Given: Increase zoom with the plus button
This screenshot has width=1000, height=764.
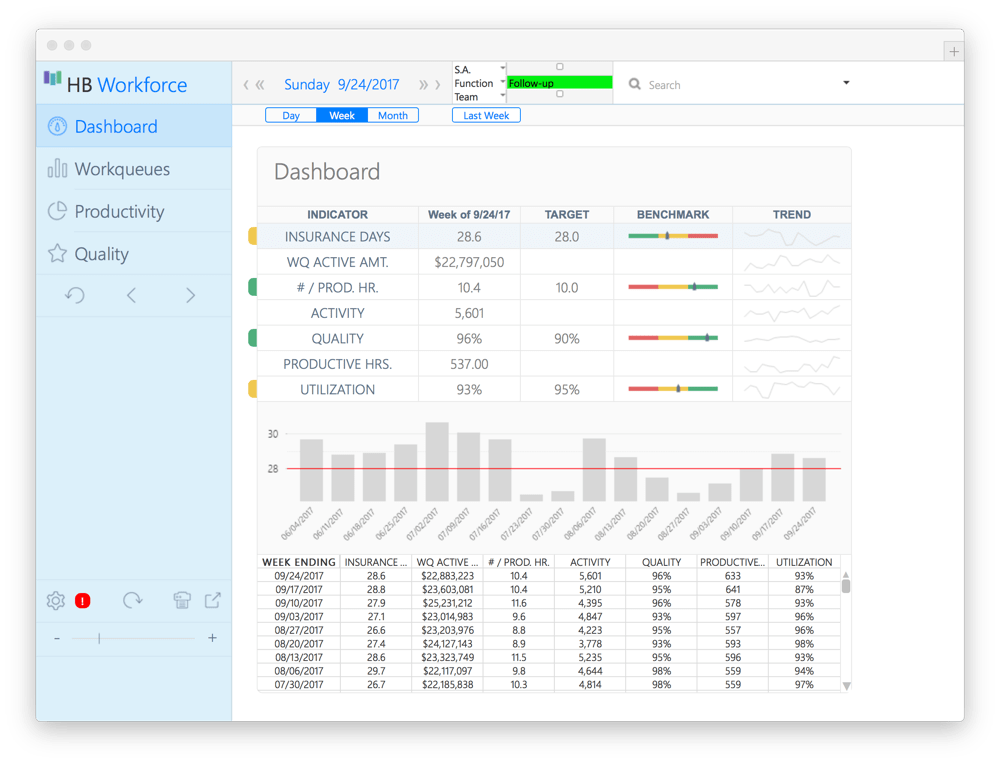Looking at the screenshot, I should pyautogui.click(x=212, y=638).
